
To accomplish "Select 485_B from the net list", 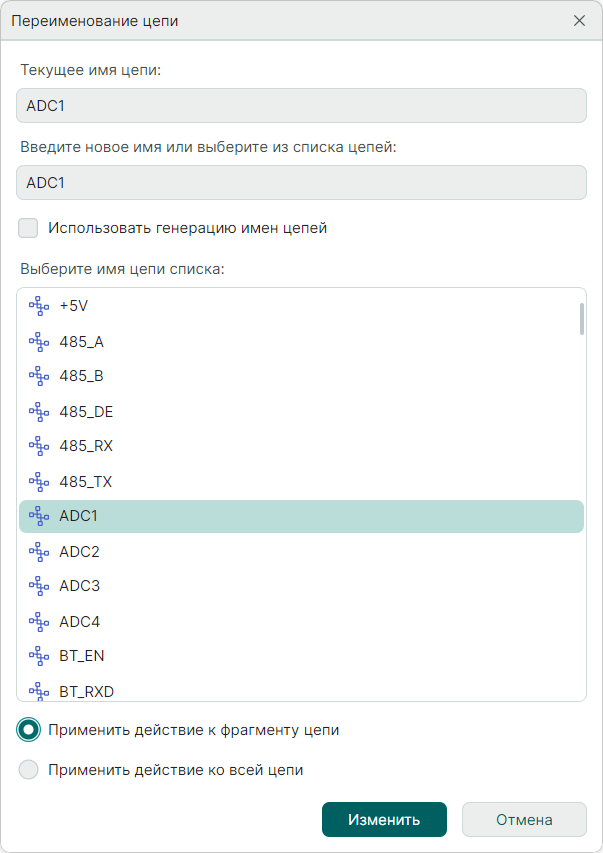I will click(x=82, y=376).
